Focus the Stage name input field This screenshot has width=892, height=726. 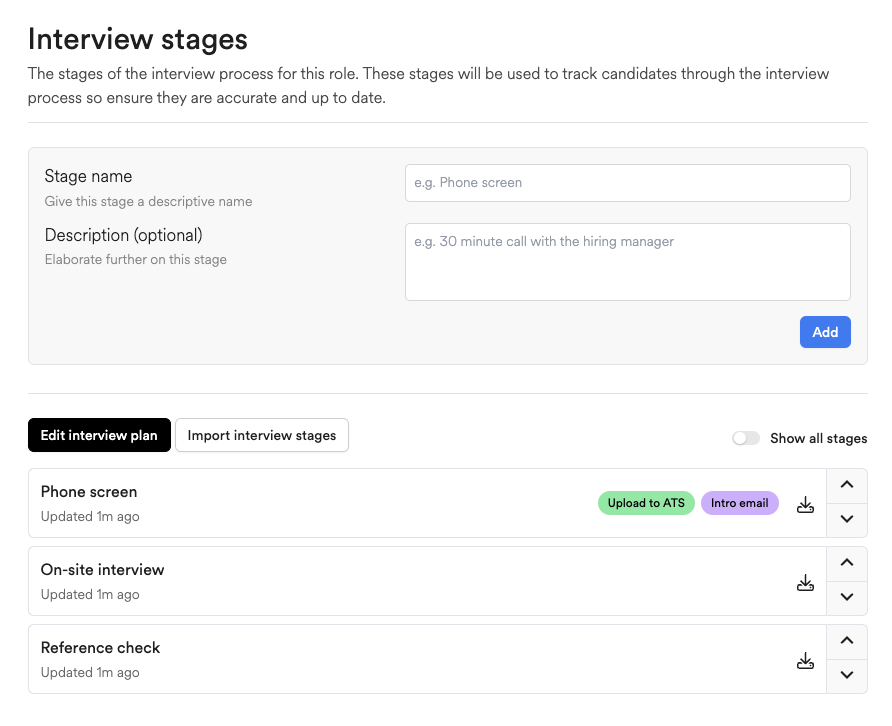tap(627, 183)
